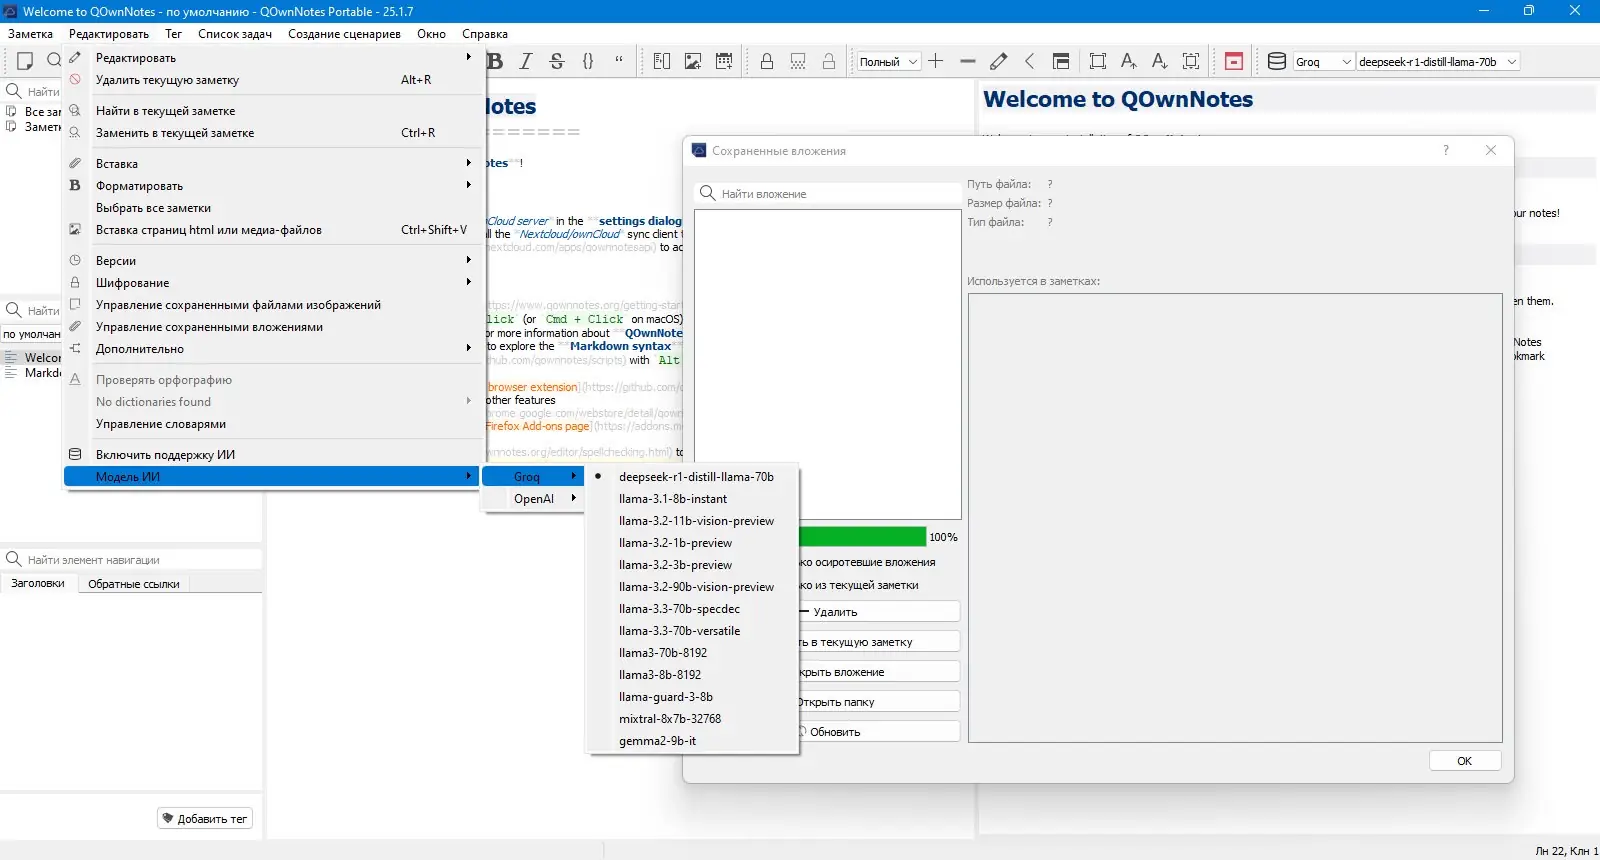The height and width of the screenshot is (860, 1600).
Task: Click the AI database icon beside Groq
Action: [x=1276, y=61]
